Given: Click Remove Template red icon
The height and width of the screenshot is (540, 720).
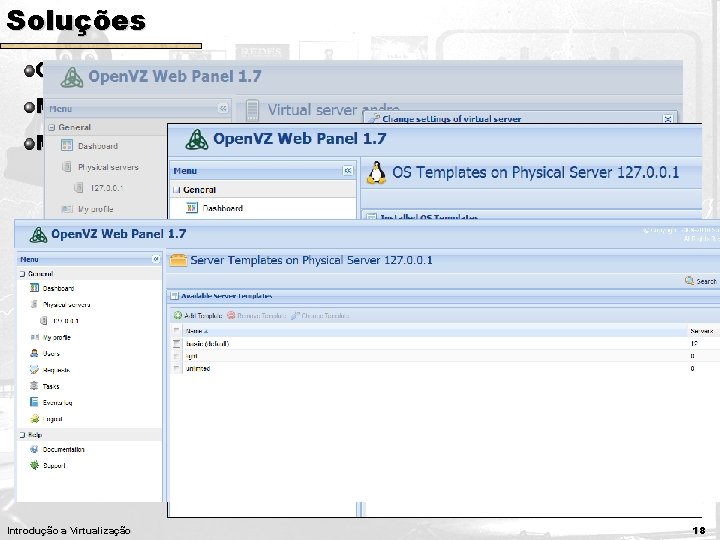Looking at the screenshot, I should pos(231,315).
